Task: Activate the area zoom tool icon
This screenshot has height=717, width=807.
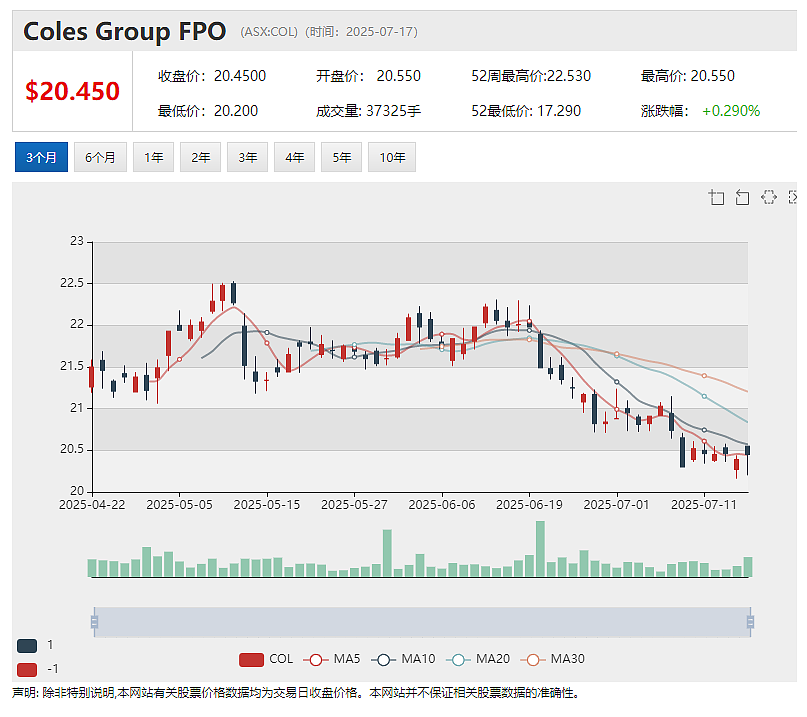Action: [716, 197]
